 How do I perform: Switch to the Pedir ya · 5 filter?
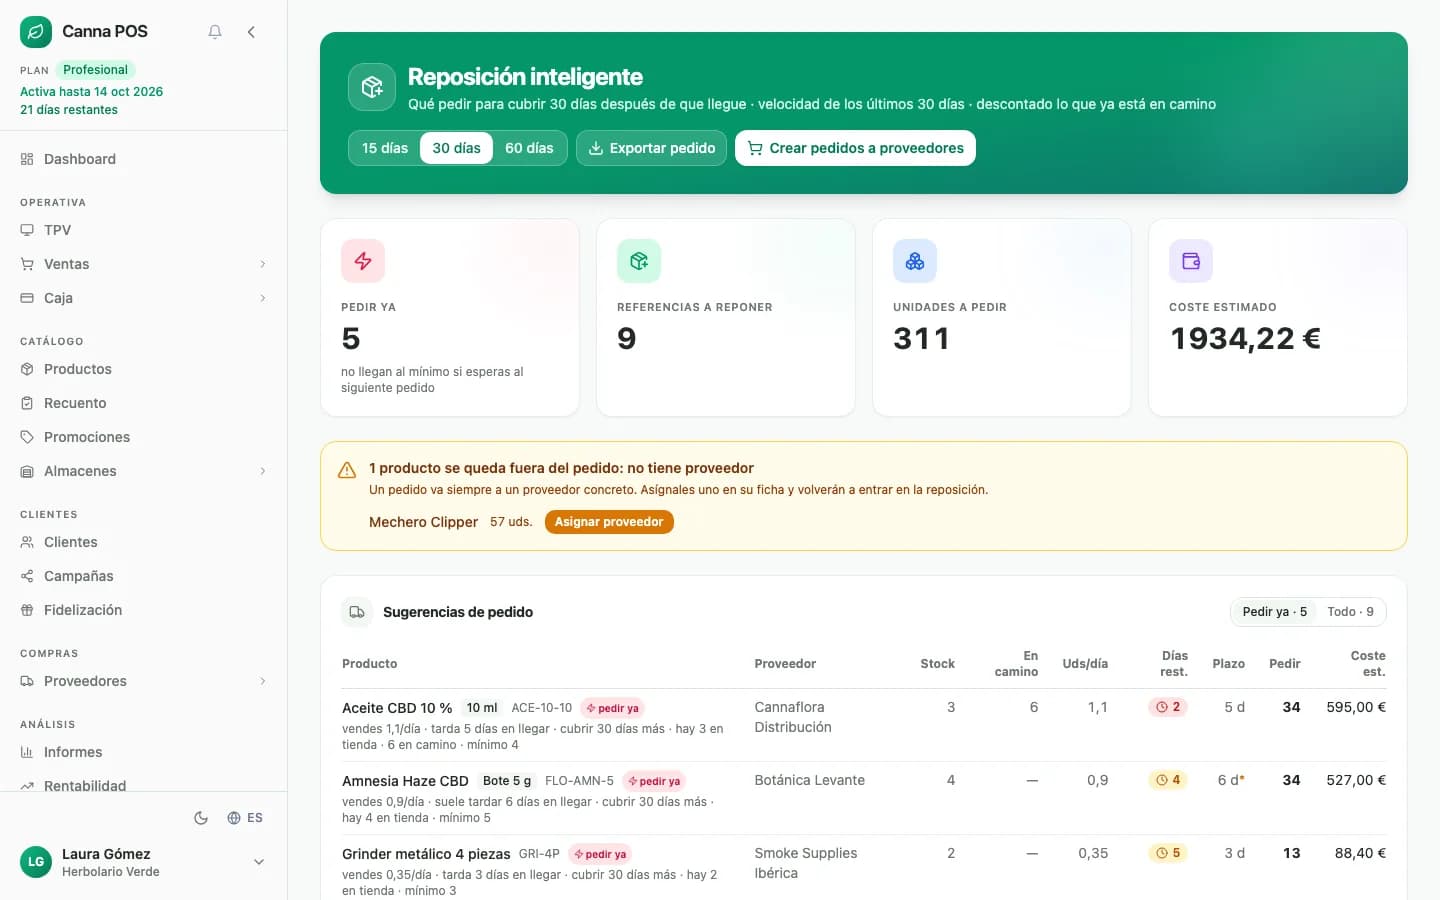click(x=1275, y=612)
